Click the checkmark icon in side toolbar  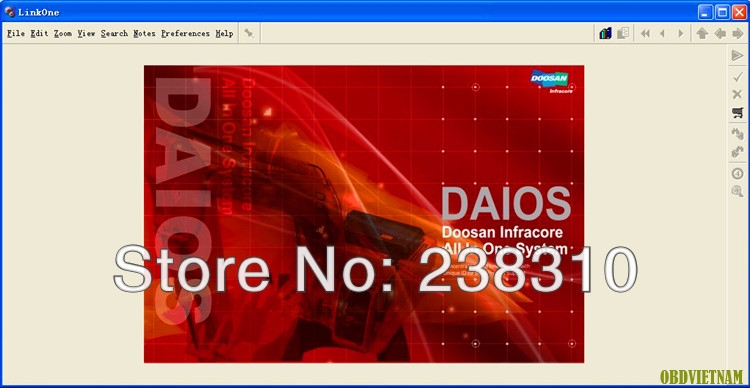pyautogui.click(x=737, y=77)
